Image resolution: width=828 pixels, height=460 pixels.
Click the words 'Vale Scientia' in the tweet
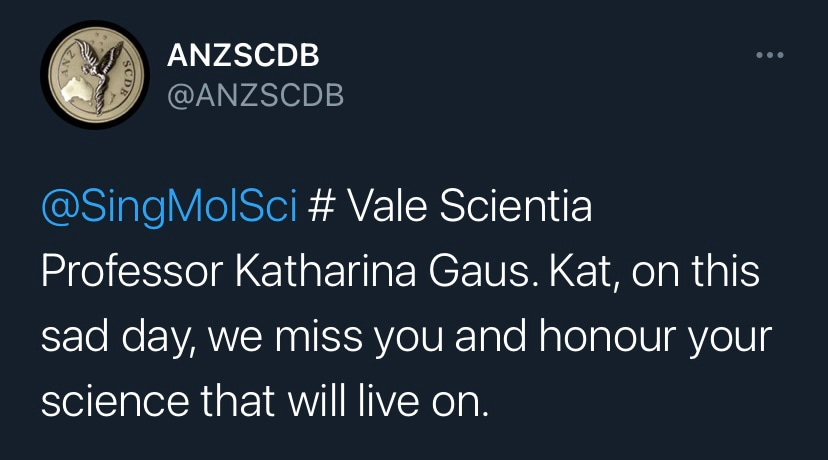pos(469,209)
